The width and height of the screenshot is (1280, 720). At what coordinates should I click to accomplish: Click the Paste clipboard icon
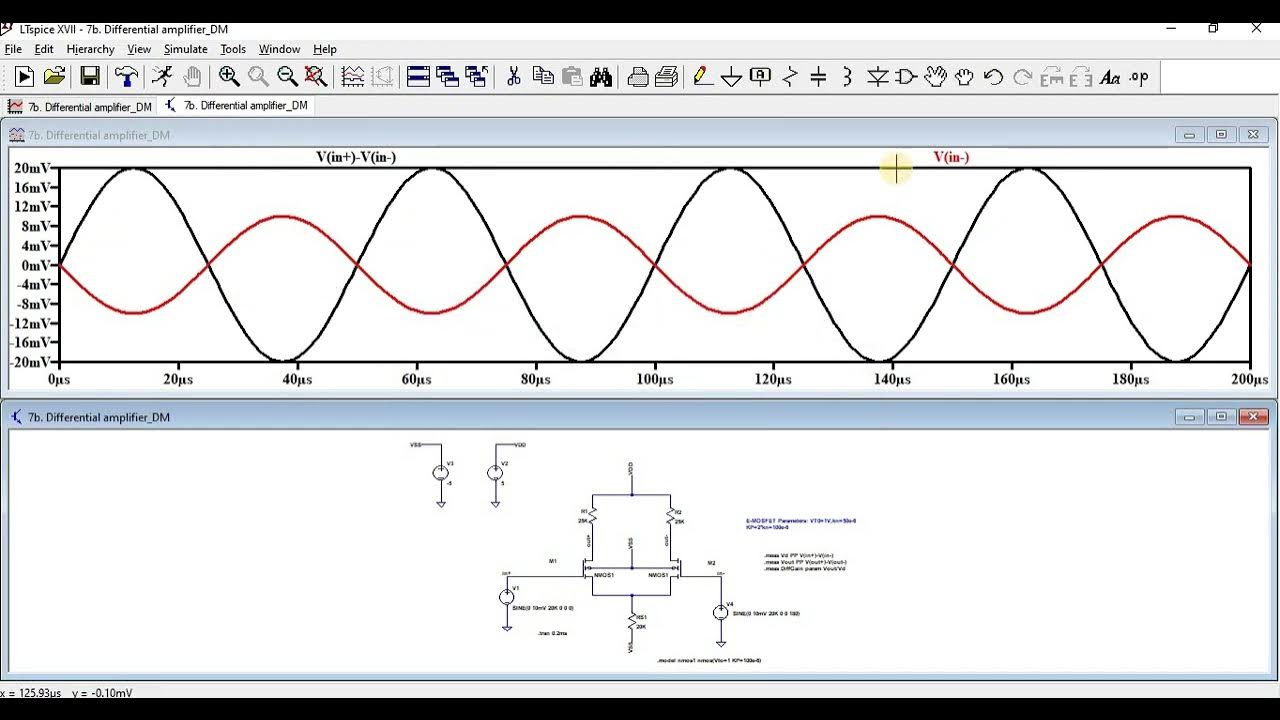tap(572, 76)
